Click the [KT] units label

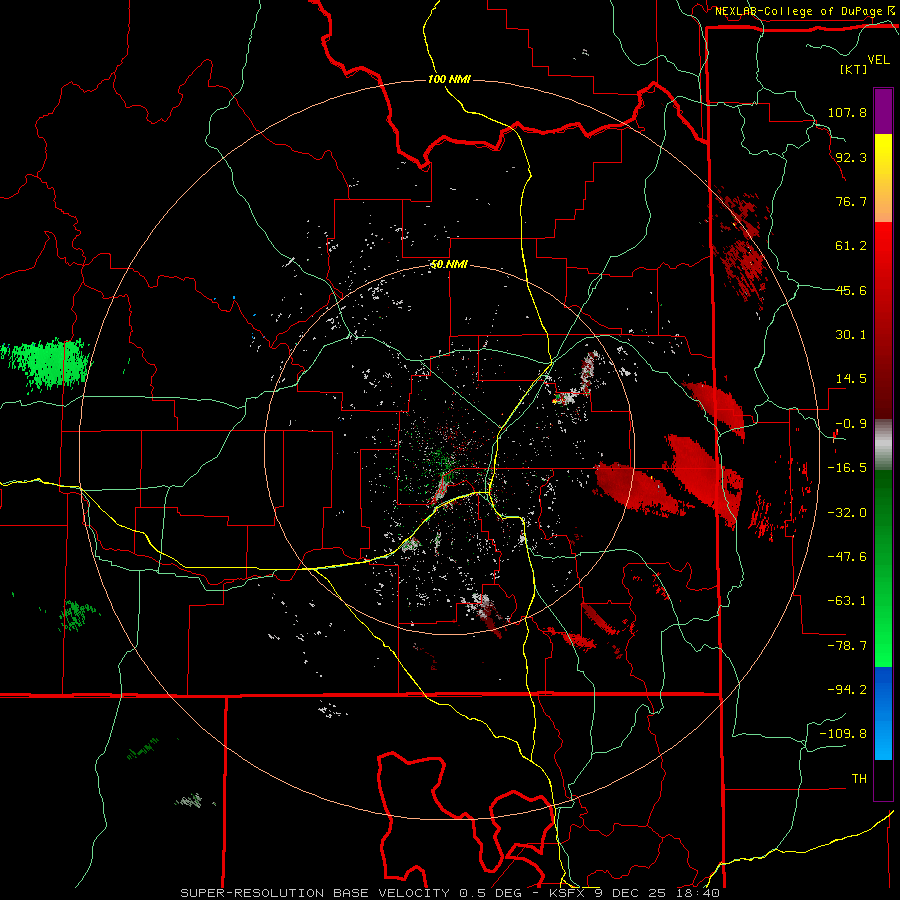pos(853,69)
